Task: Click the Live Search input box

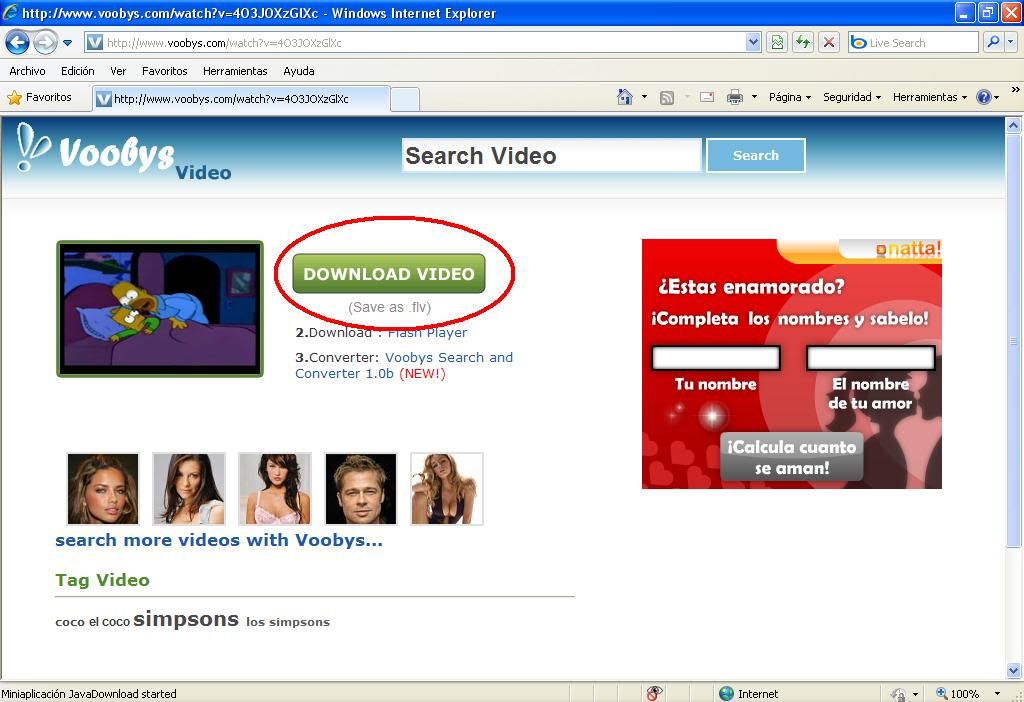Action: coord(913,43)
